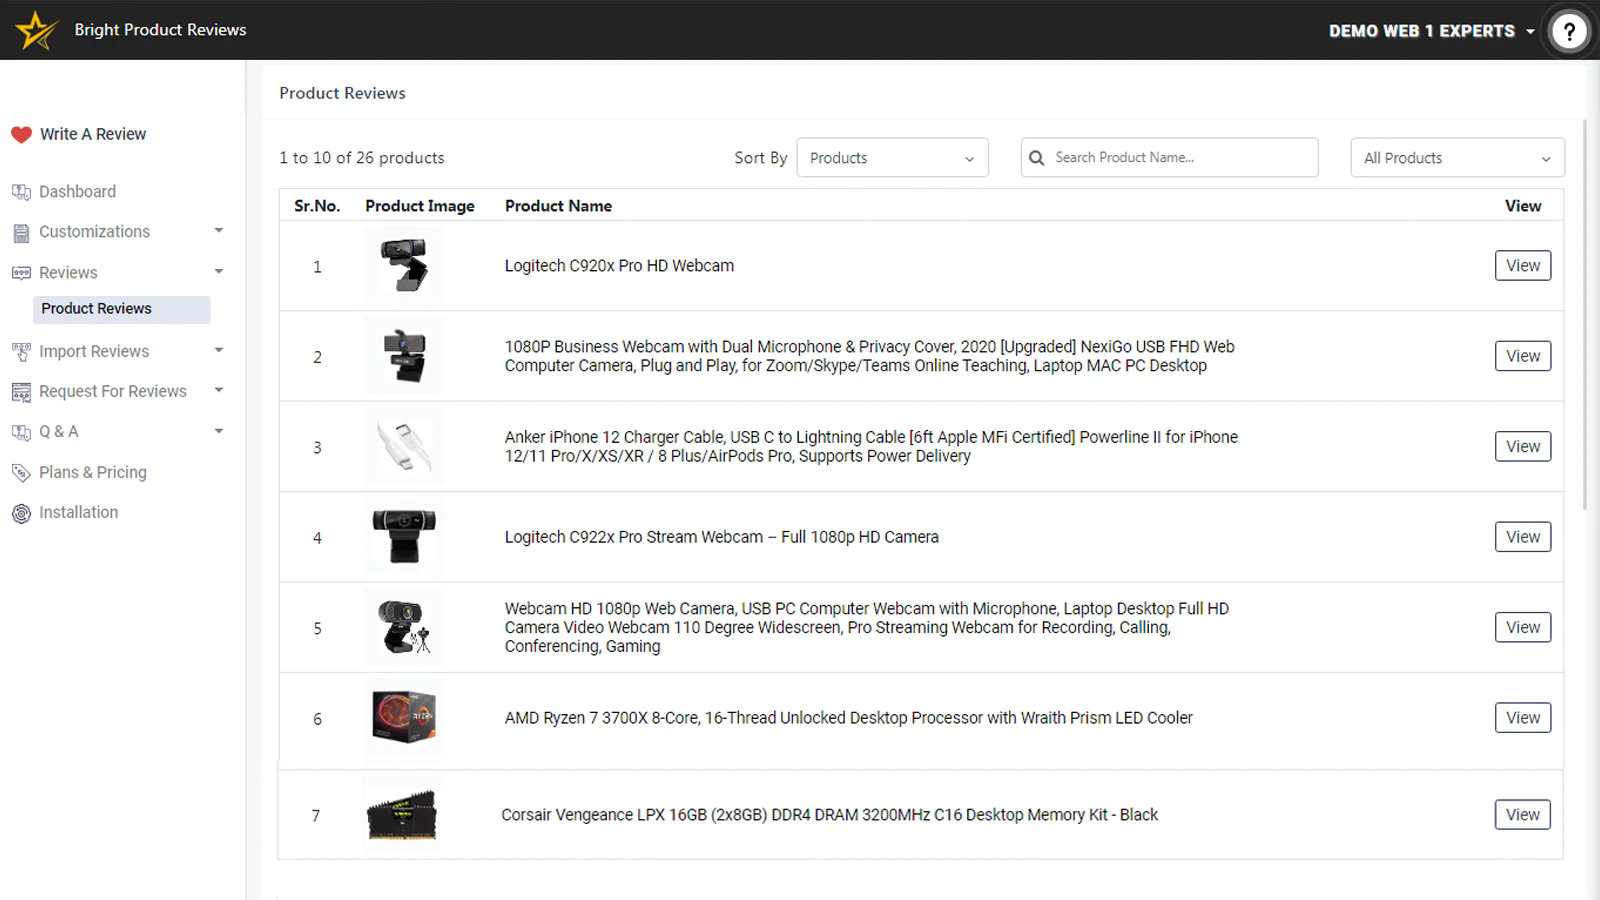This screenshot has height=900, width=1600.
Task: Click the Bright Product Reviews star logo
Action: click(x=37, y=30)
